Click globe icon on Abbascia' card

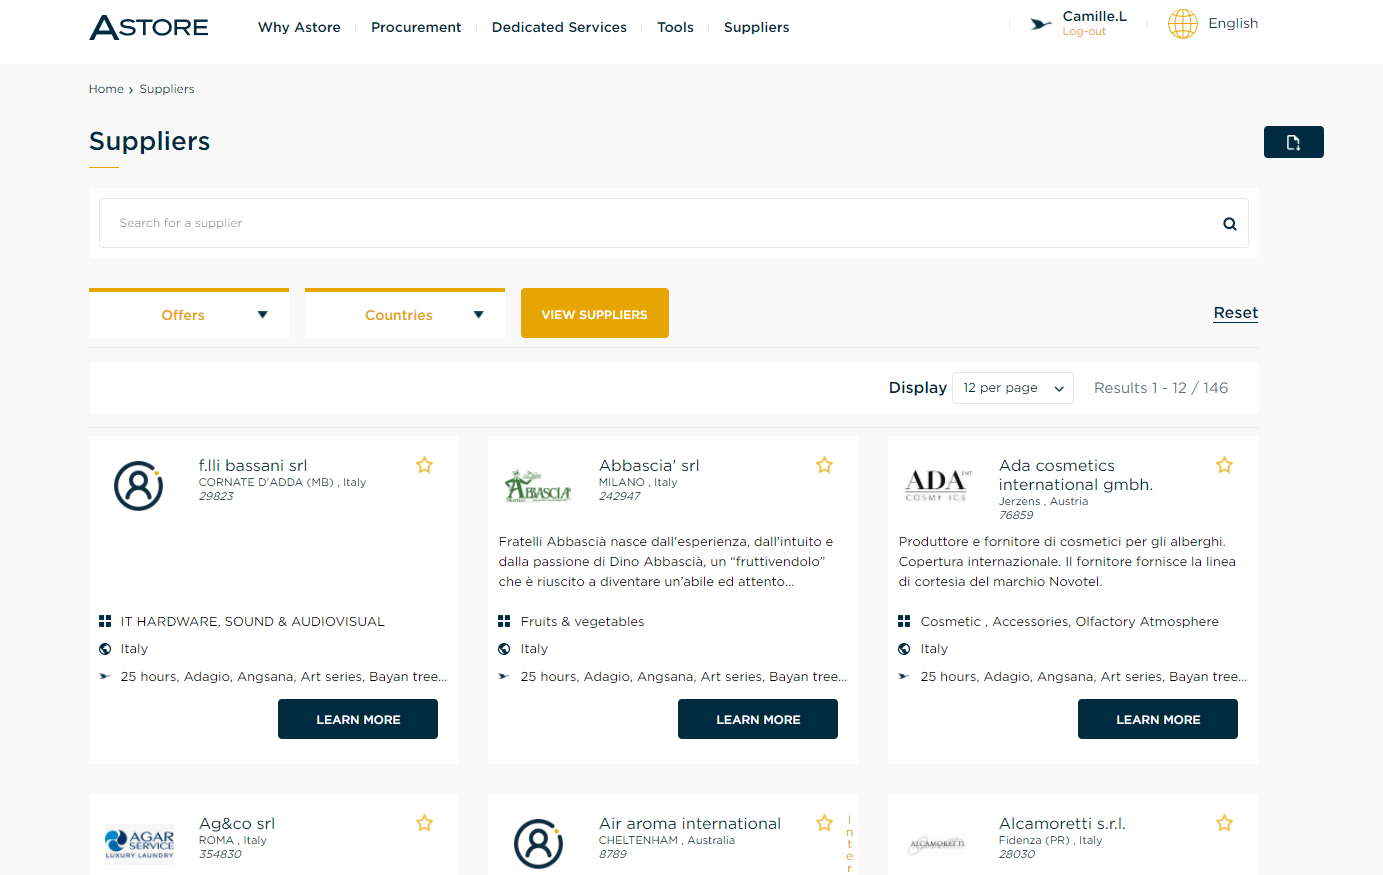point(504,649)
